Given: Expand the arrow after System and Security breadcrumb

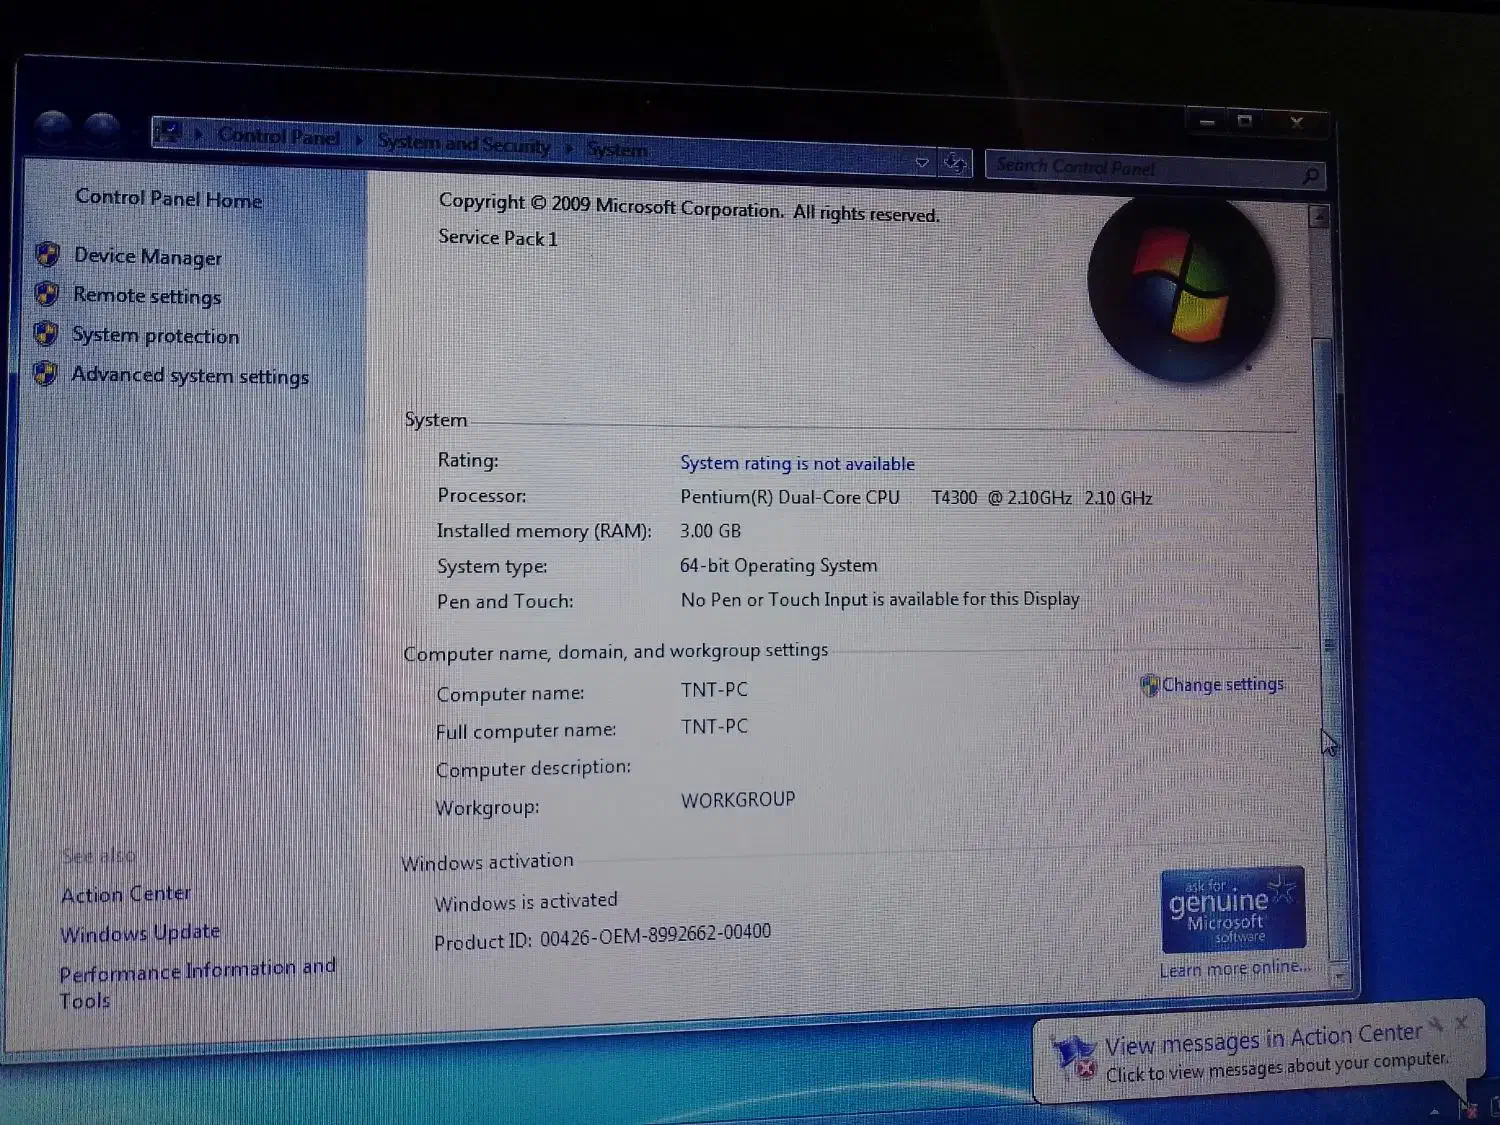Looking at the screenshot, I should pos(569,148).
